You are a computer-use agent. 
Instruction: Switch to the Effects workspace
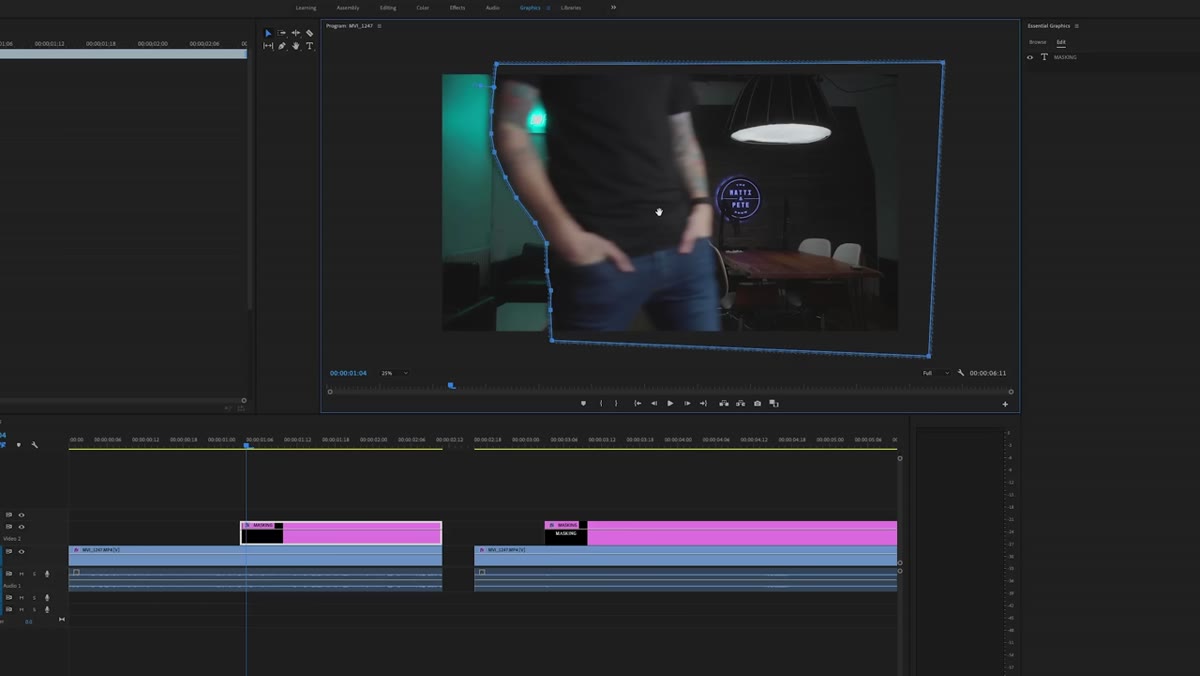(x=457, y=7)
